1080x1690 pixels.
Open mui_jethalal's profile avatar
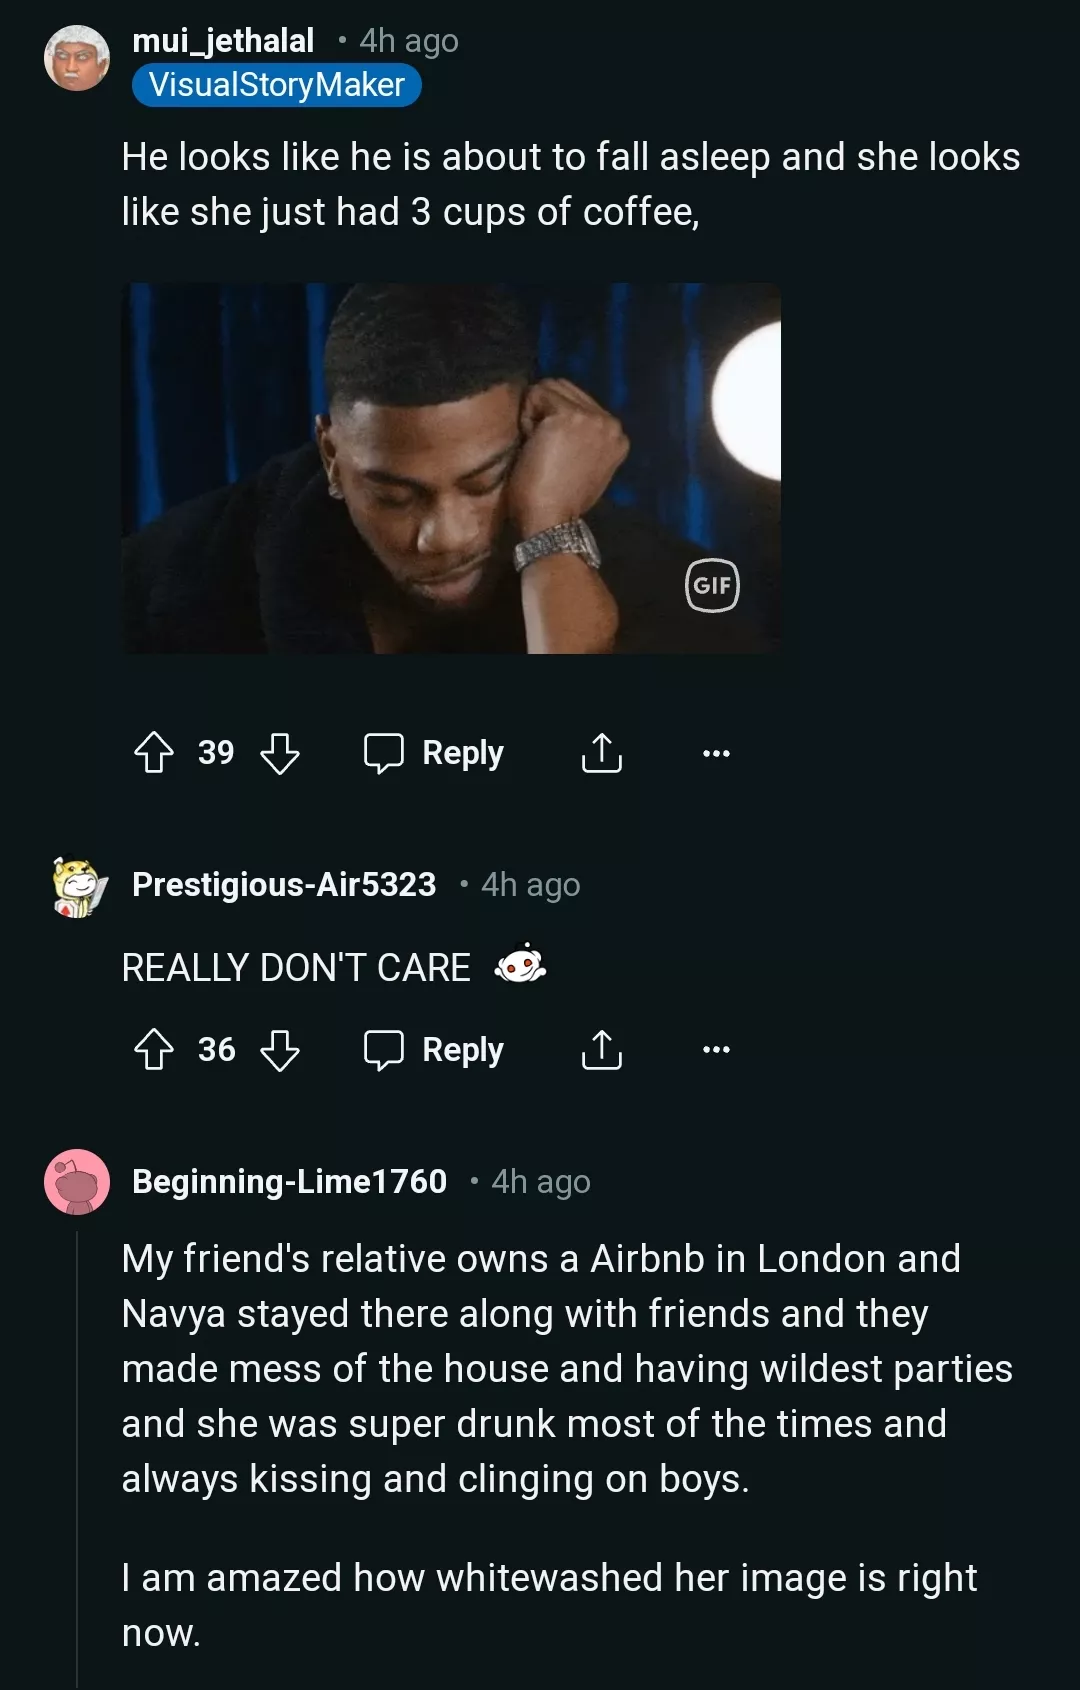click(x=77, y=58)
